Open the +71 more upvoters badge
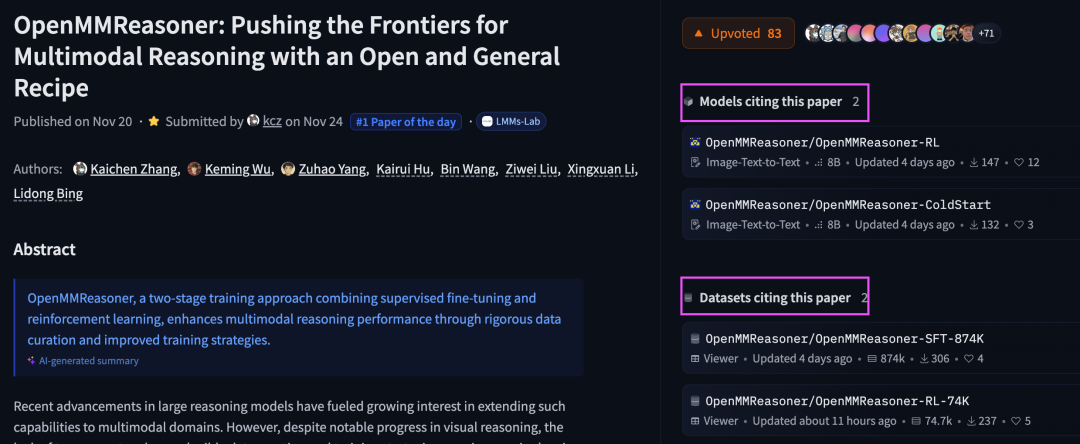Image resolution: width=1080 pixels, height=444 pixels. click(987, 33)
